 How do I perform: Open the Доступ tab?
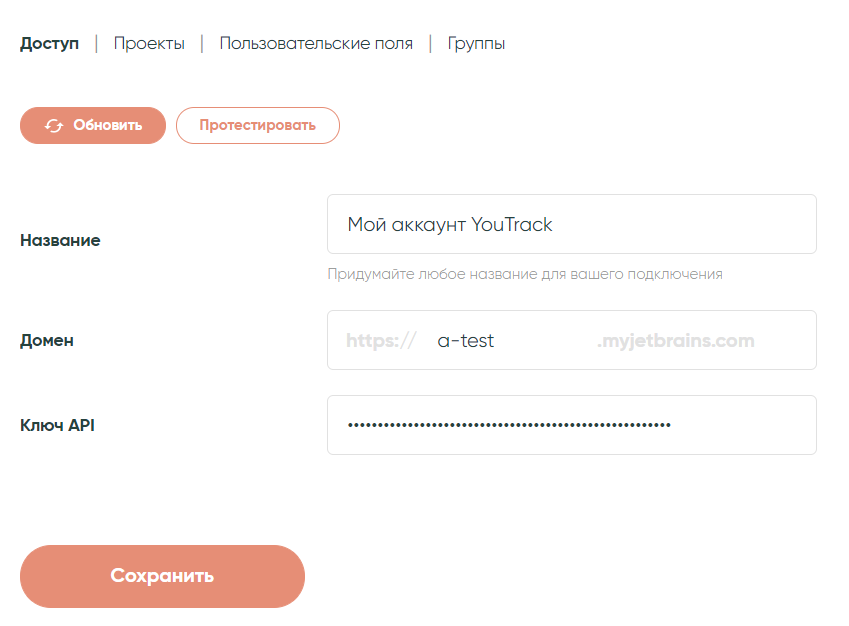click(x=49, y=44)
